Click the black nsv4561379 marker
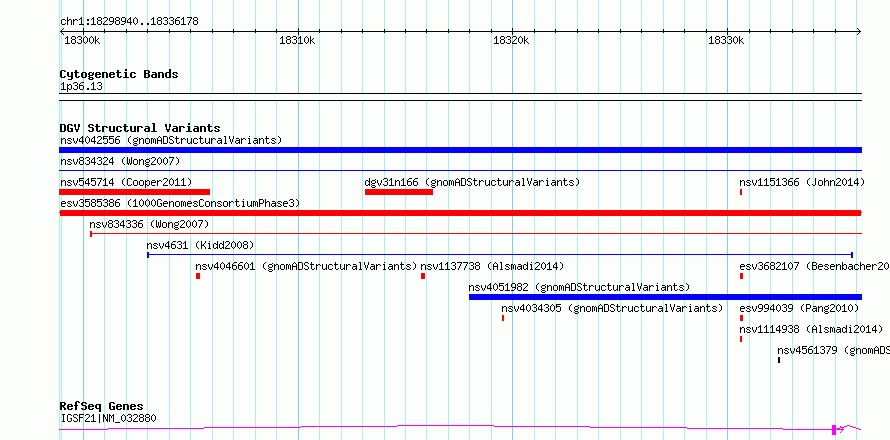The width and height of the screenshot is (890, 440). (x=779, y=360)
